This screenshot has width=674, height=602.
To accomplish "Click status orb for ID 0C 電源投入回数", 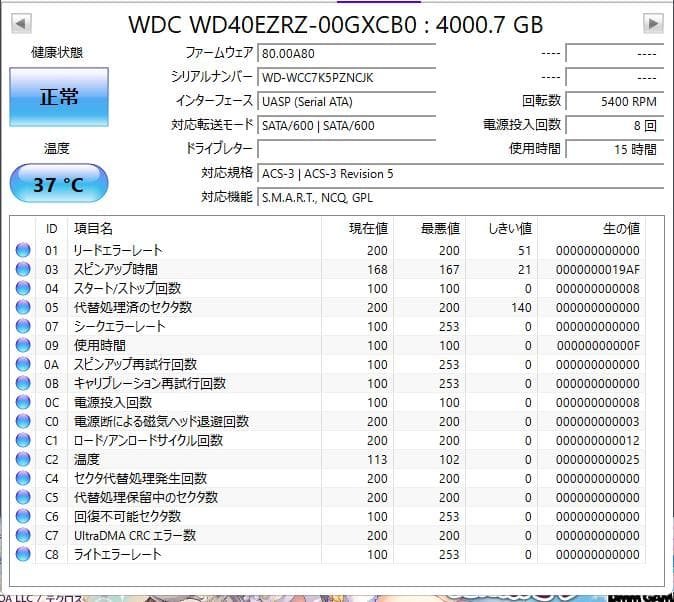I will coord(23,402).
